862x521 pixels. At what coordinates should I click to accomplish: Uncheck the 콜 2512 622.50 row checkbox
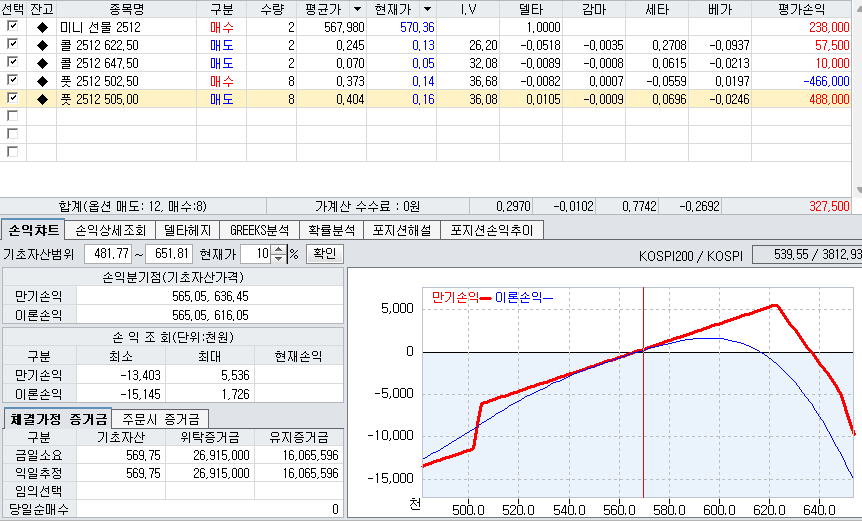tap(12, 45)
